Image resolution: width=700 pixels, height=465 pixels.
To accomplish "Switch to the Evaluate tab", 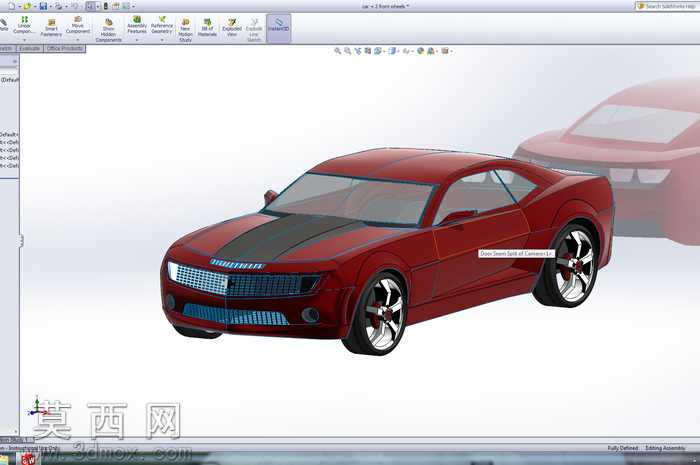I will (29, 48).
